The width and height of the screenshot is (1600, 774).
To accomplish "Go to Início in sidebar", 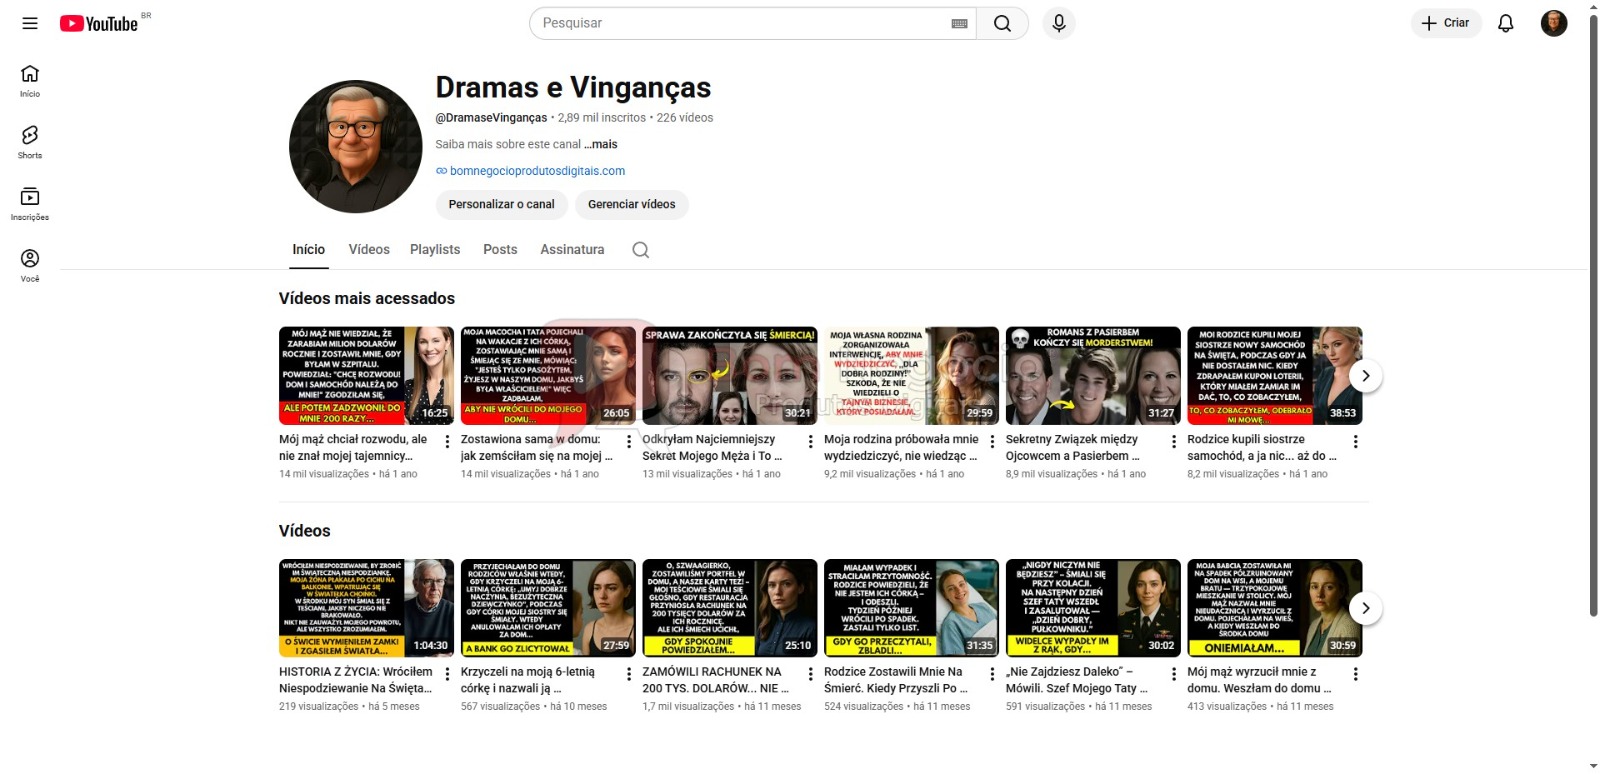I will 30,81.
